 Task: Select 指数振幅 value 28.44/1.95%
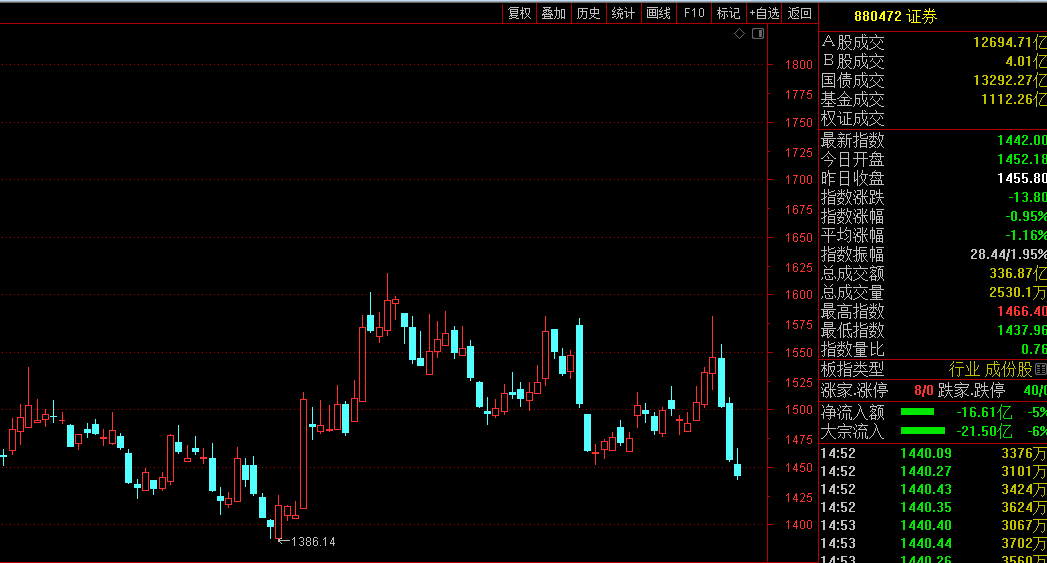click(1008, 254)
